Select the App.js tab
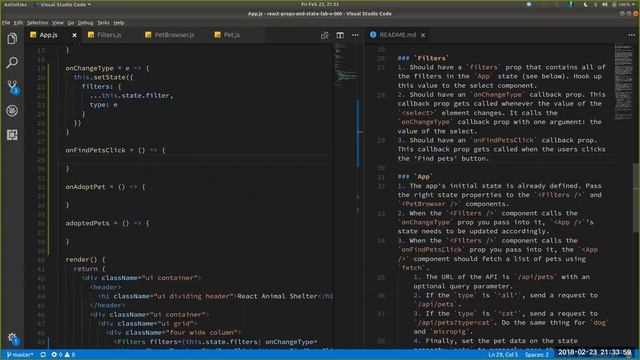This screenshot has width=640, height=360. pos(49,35)
